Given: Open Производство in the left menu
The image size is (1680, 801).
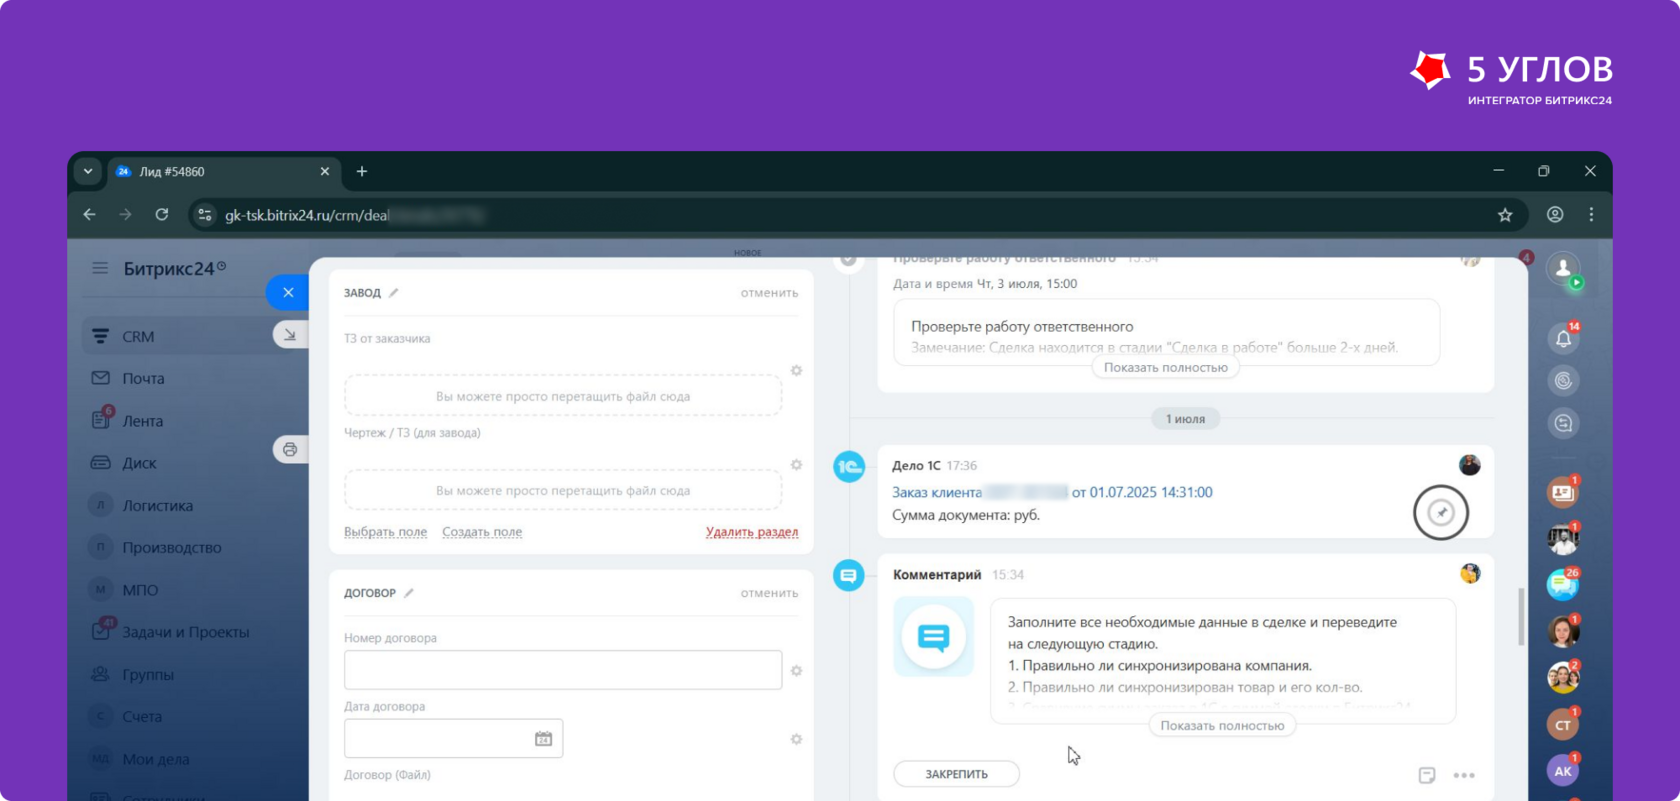Looking at the screenshot, I should click(171, 547).
